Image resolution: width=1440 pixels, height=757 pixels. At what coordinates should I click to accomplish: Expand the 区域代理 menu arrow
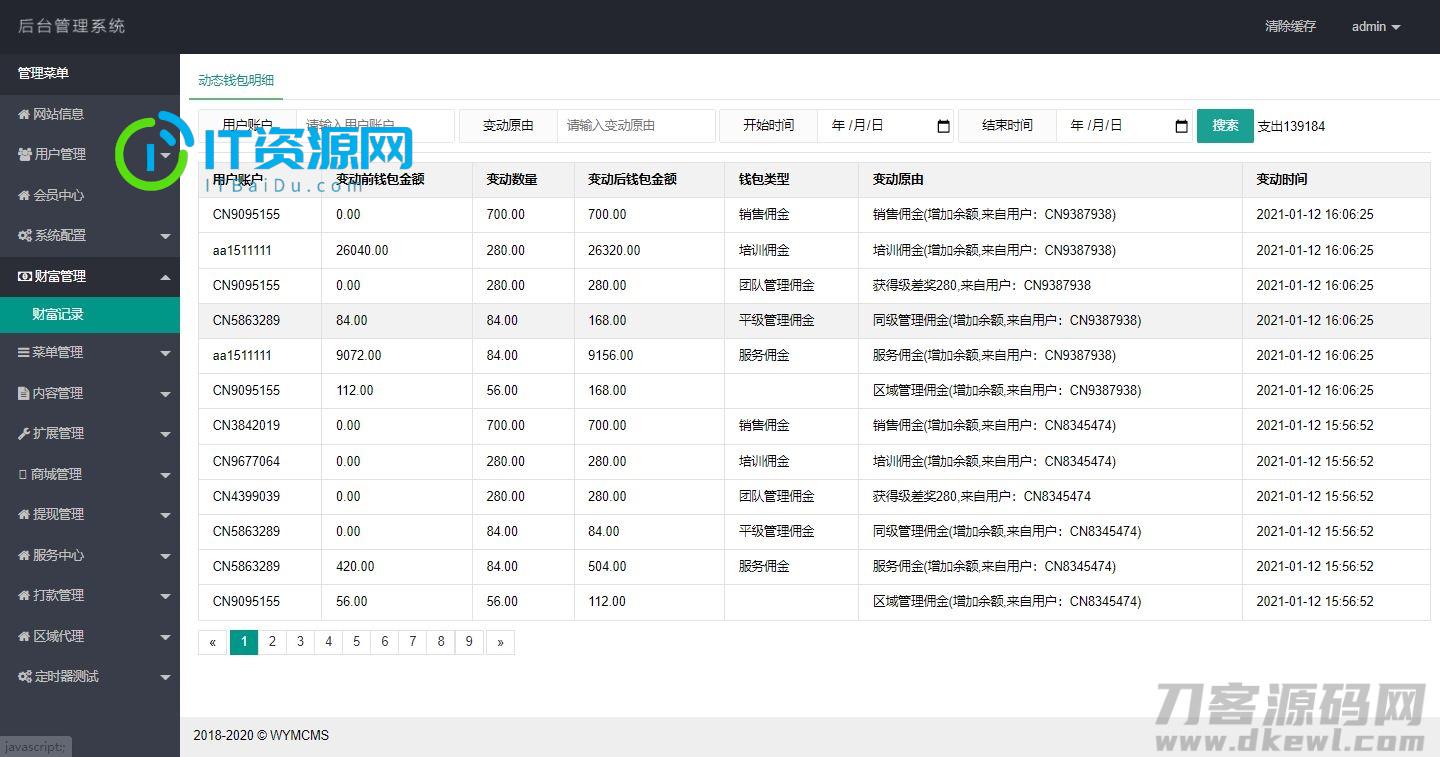point(165,637)
